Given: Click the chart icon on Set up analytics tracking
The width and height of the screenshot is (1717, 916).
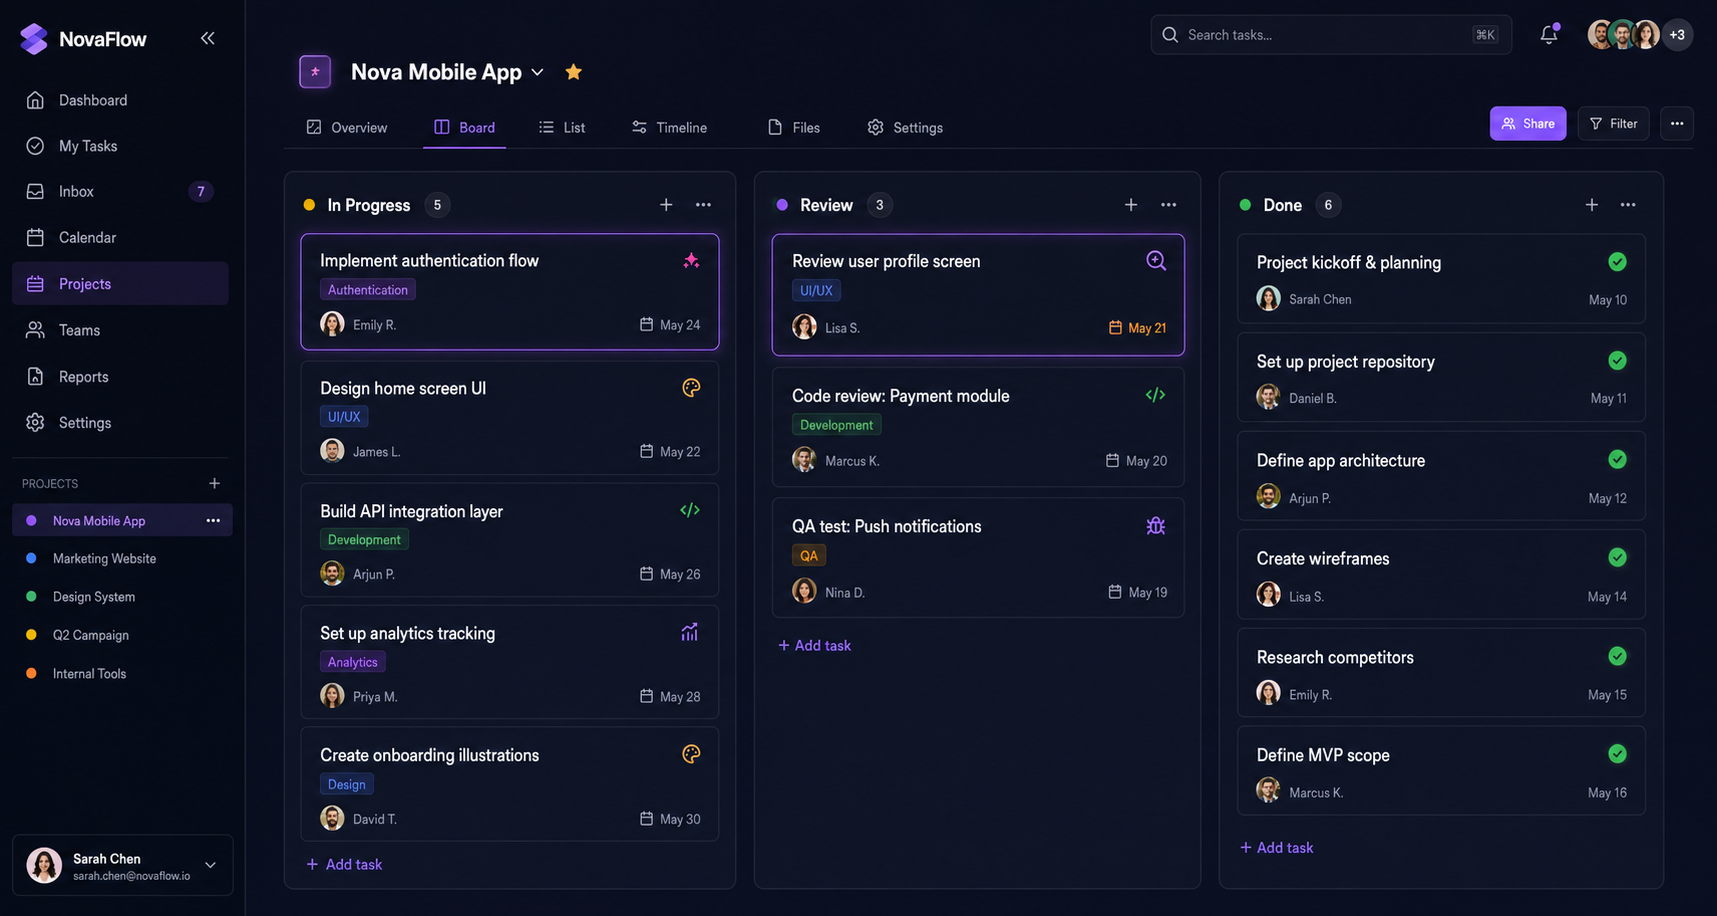Looking at the screenshot, I should (x=690, y=632).
